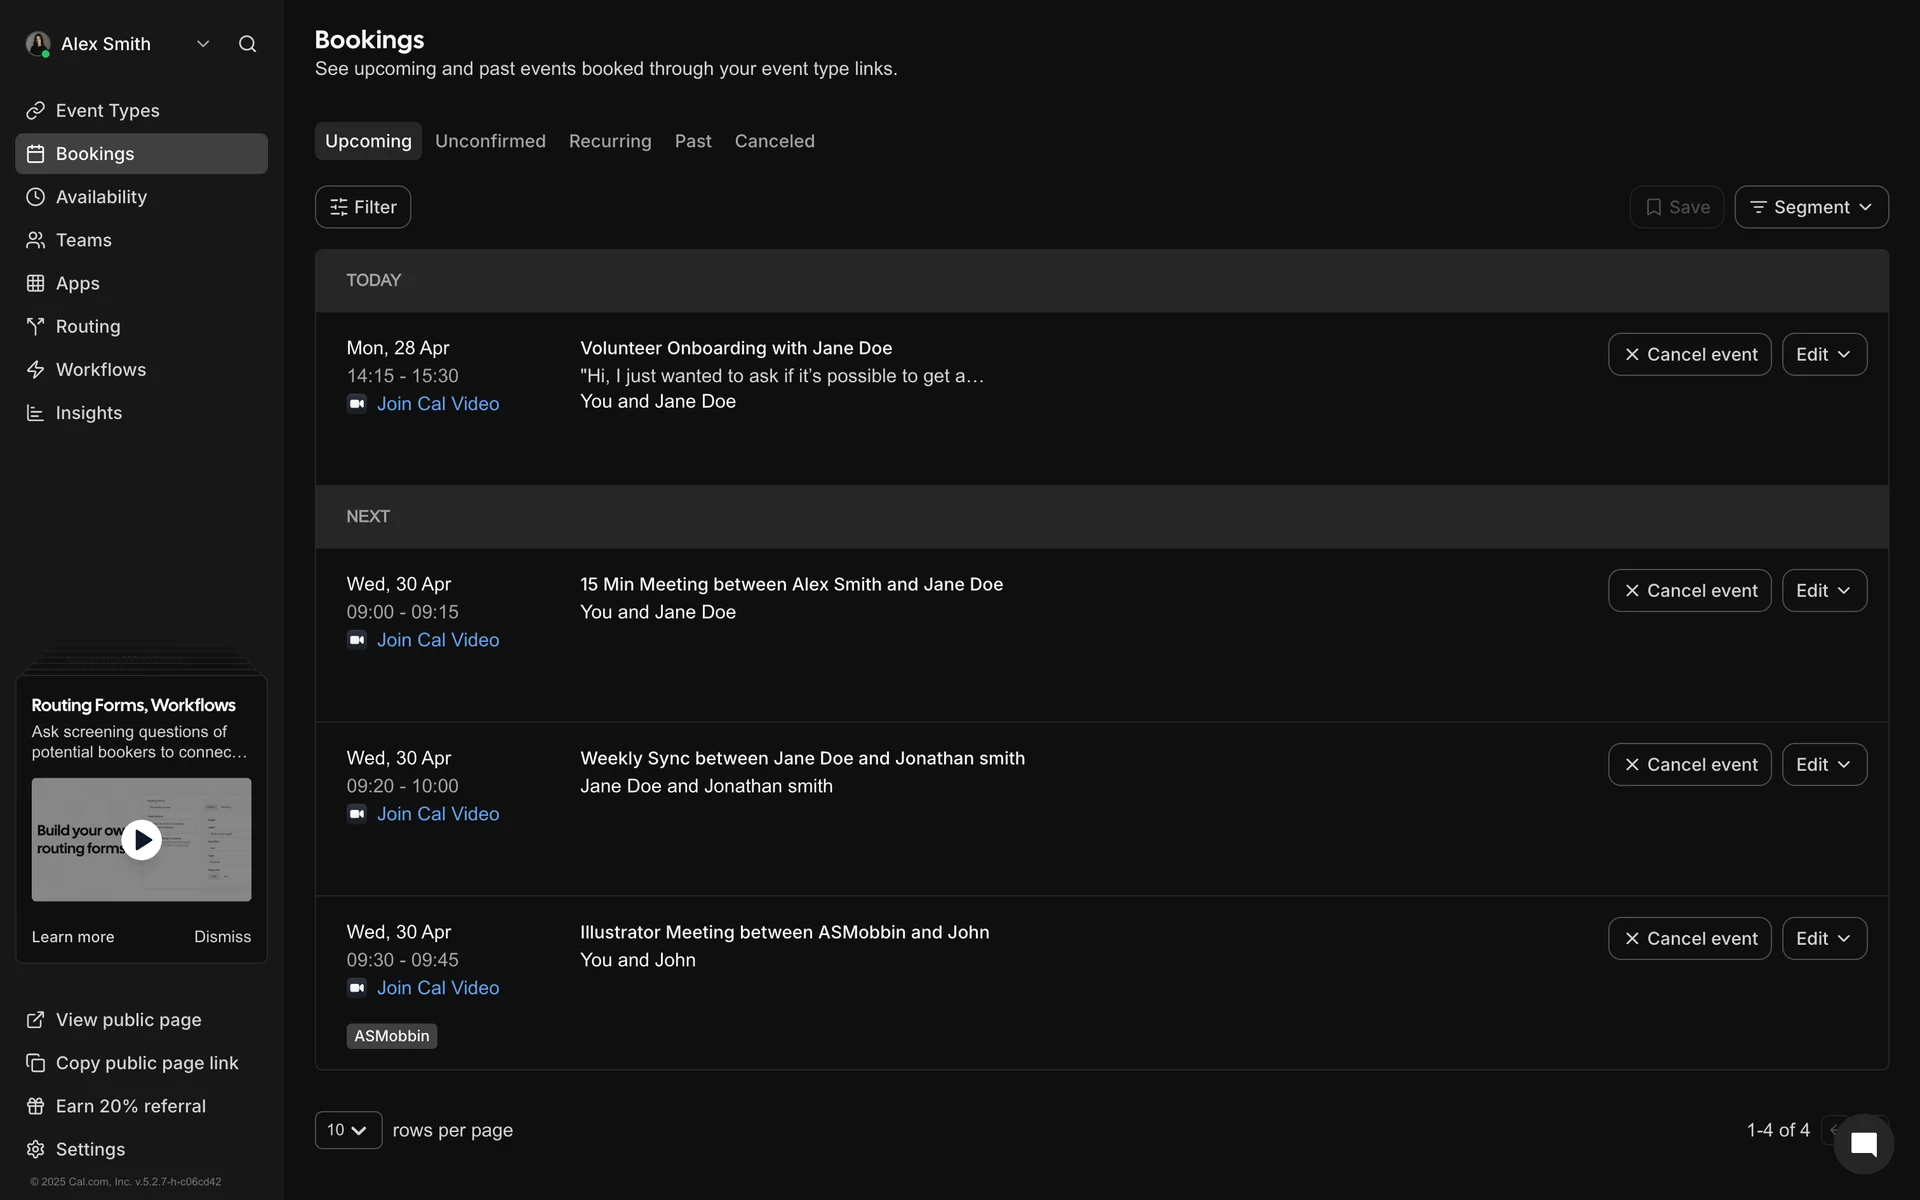Open Event Types from sidebar
1920x1200 pixels.
[107, 110]
